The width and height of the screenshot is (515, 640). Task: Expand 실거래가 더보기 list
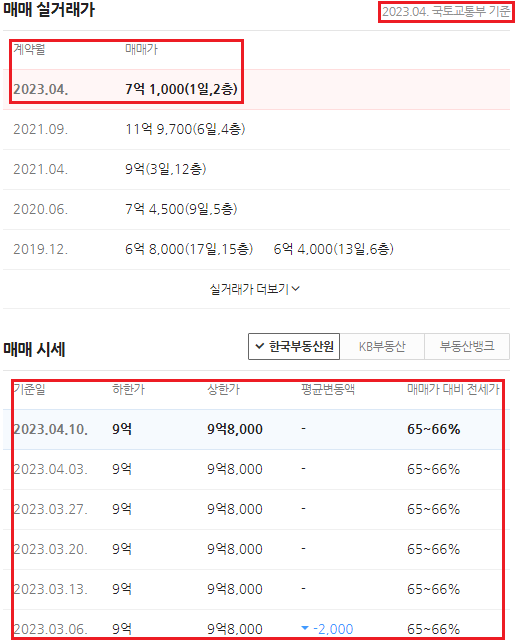(x=255, y=289)
